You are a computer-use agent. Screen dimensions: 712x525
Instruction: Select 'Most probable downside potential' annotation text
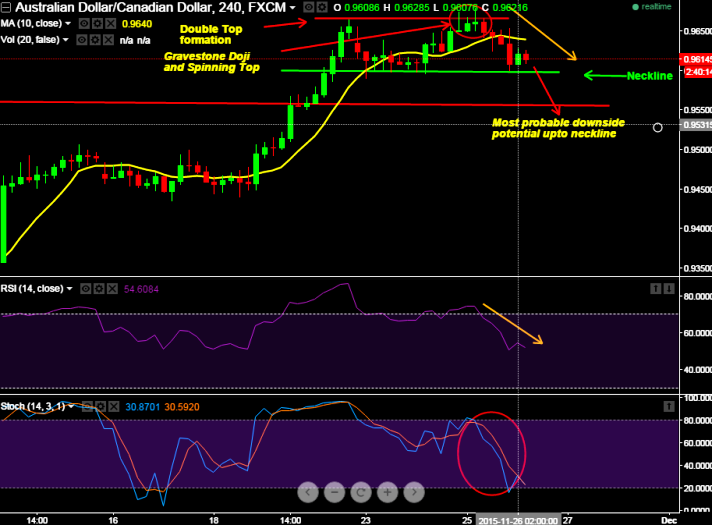pyautogui.click(x=559, y=128)
